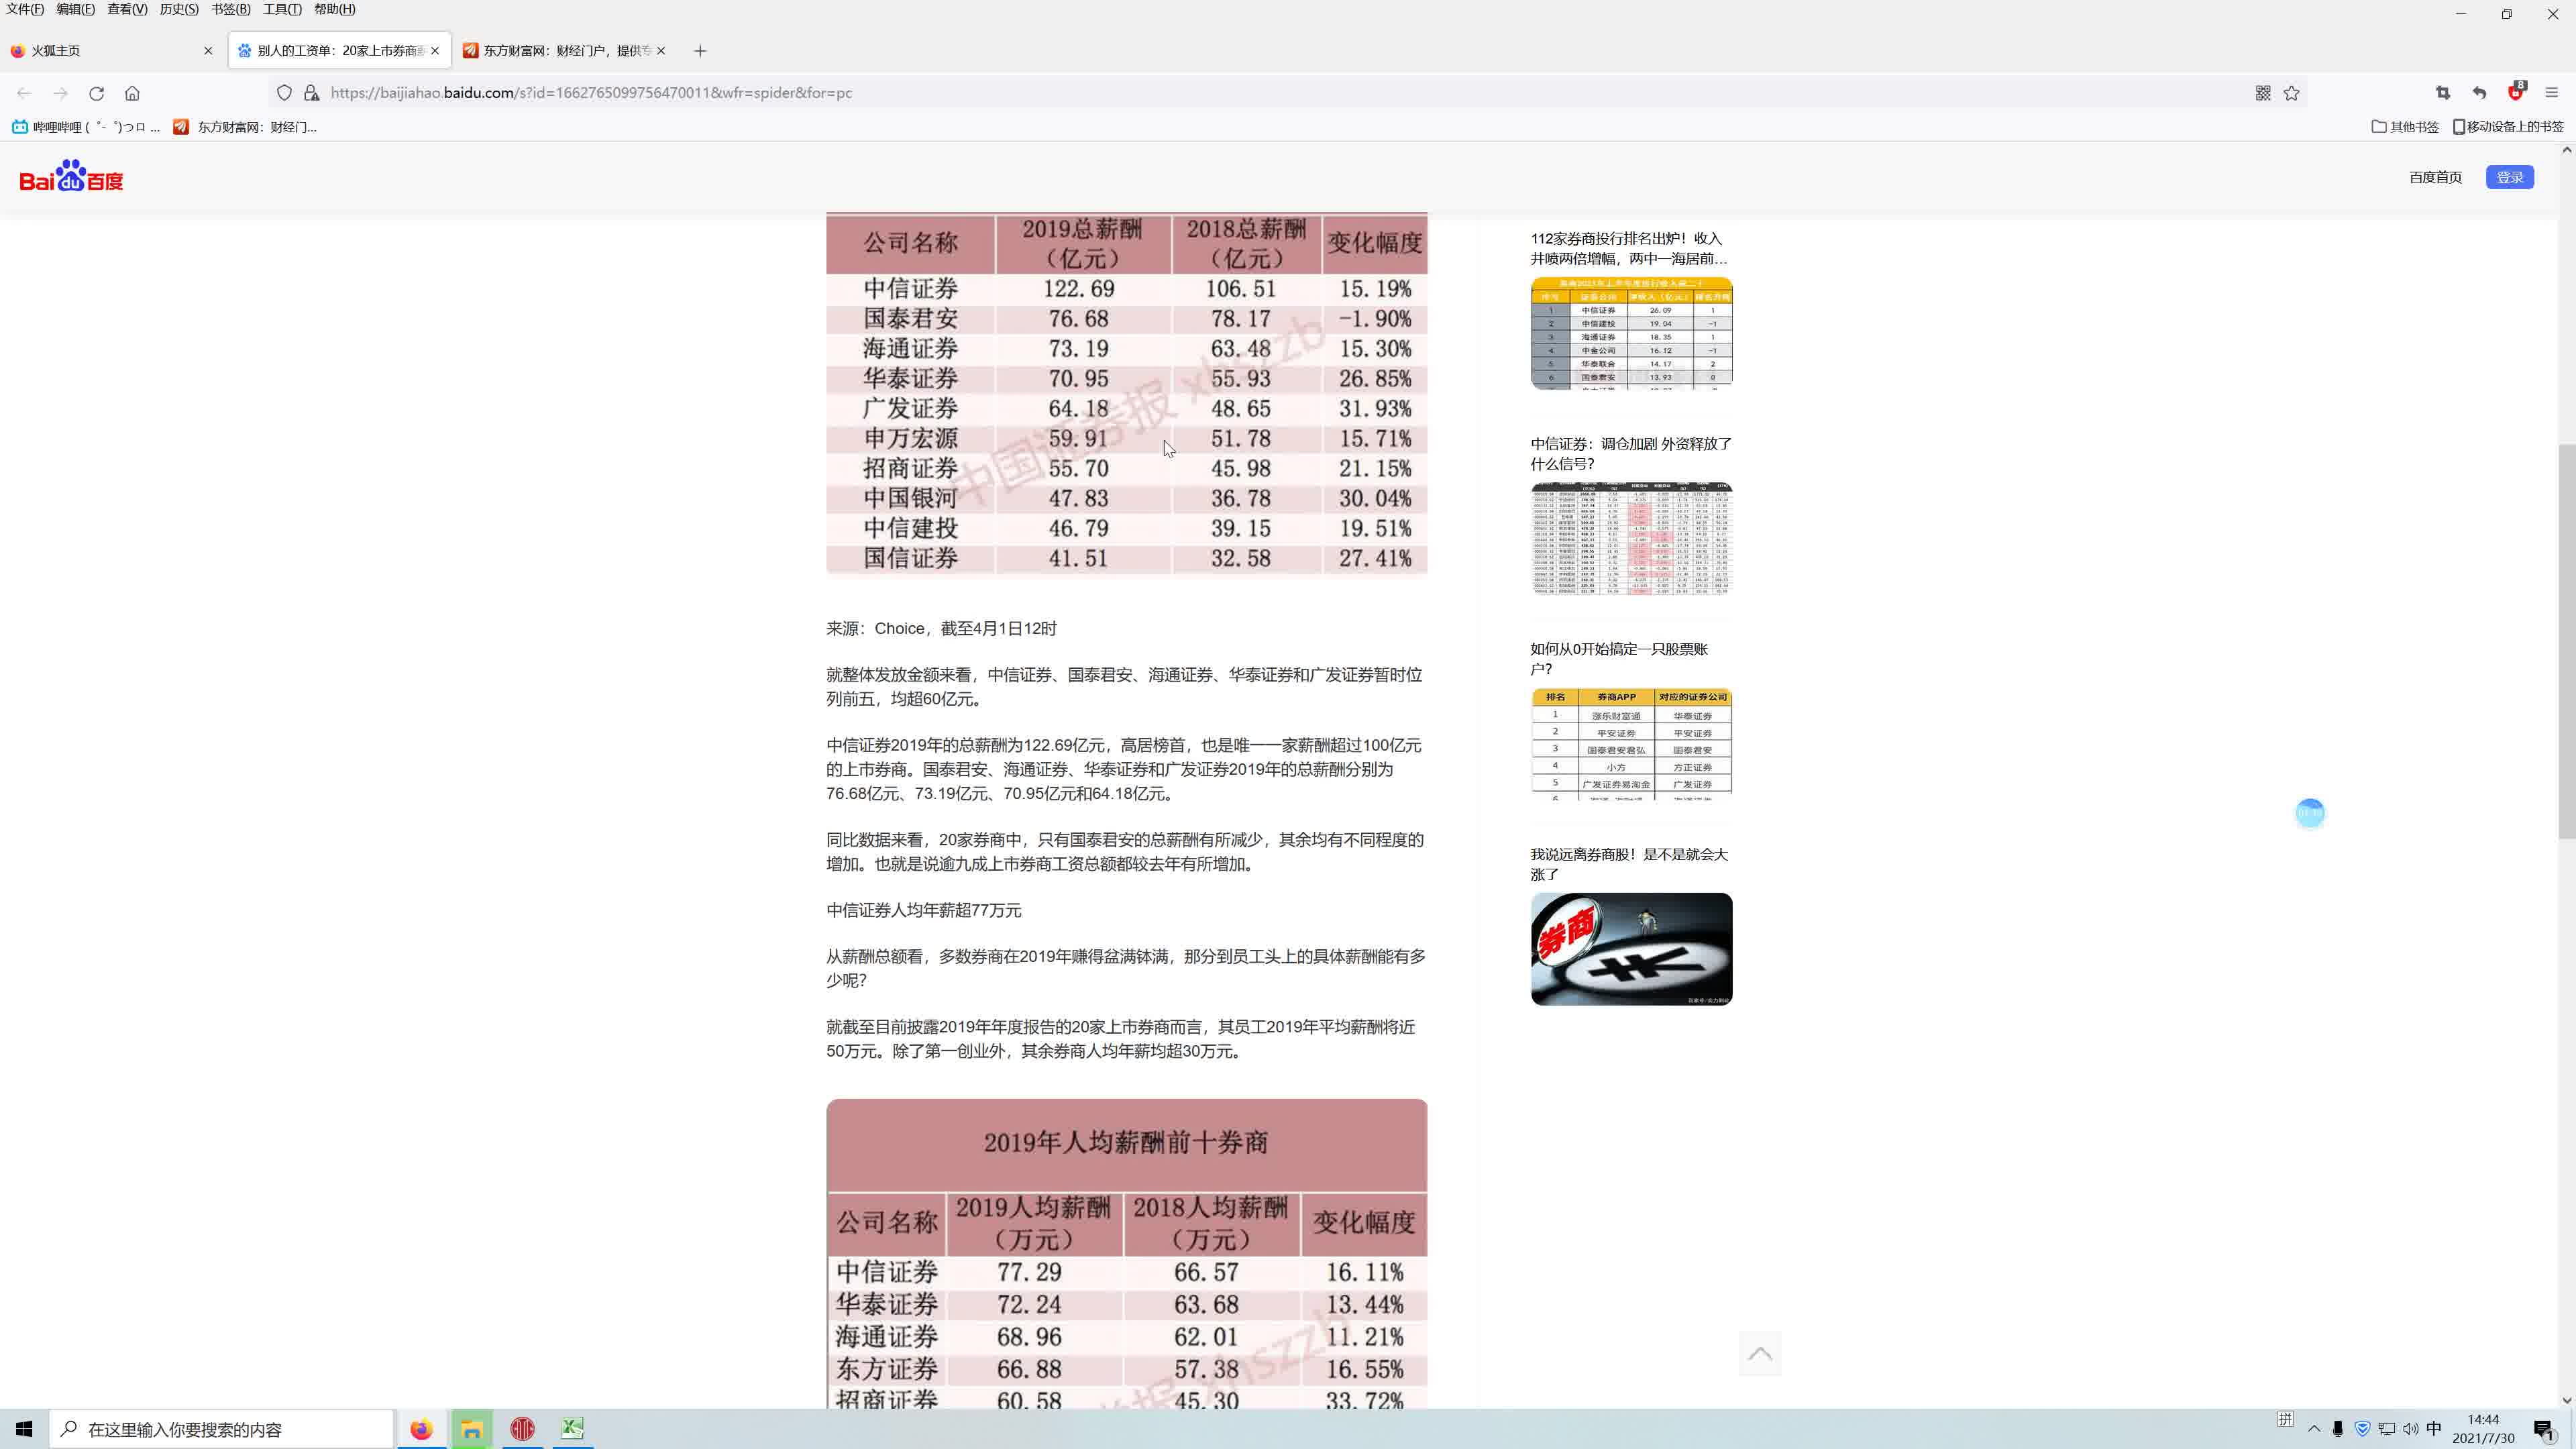Click the scrollbar down arrow

2566,1400
